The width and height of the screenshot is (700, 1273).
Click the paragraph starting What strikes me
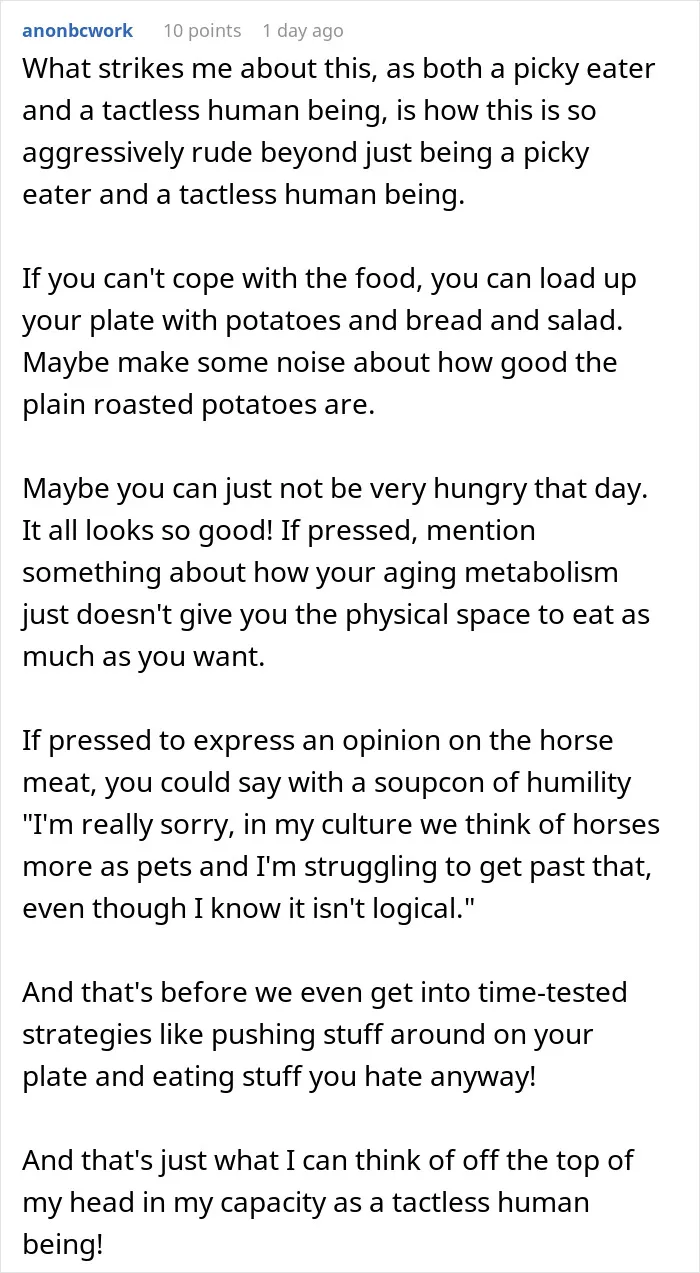click(339, 132)
